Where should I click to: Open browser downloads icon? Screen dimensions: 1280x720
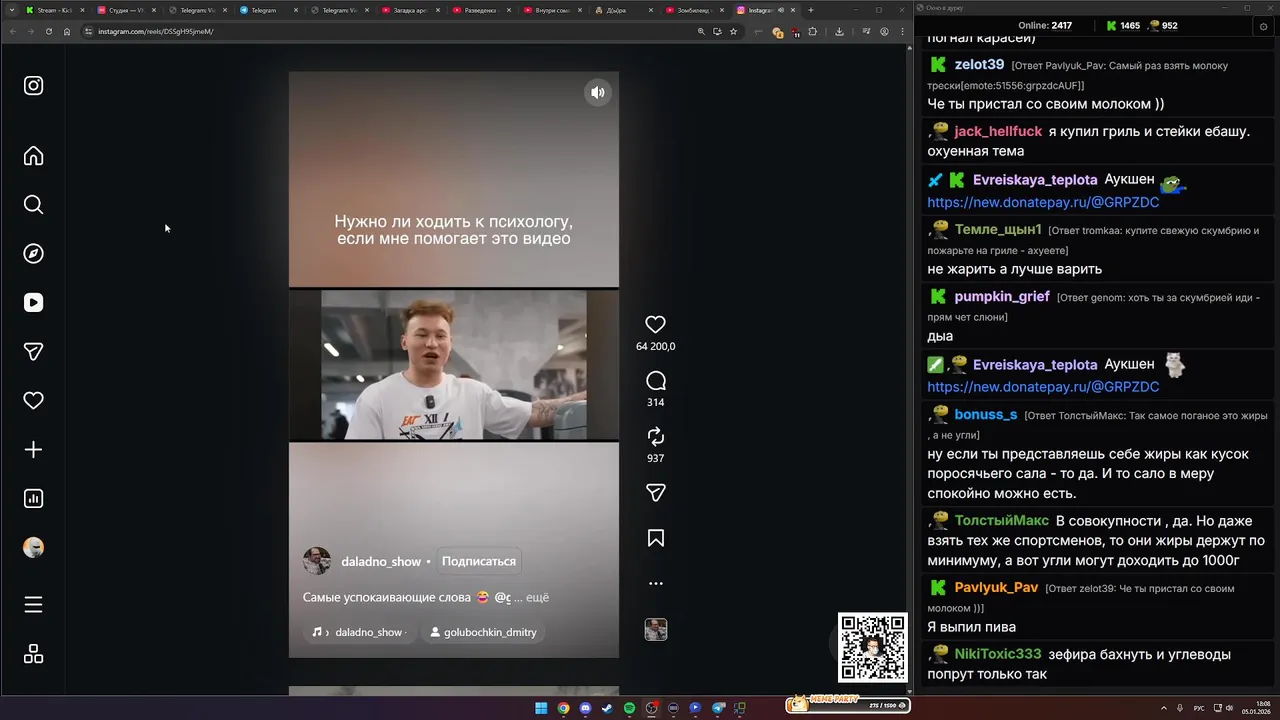tap(838, 31)
